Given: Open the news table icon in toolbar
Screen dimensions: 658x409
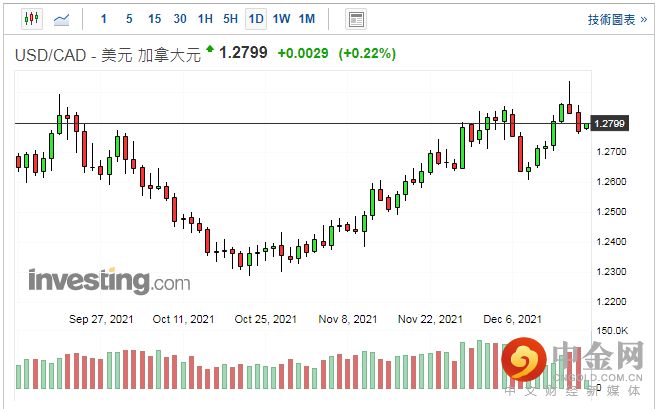Looking at the screenshot, I should pyautogui.click(x=356, y=19).
